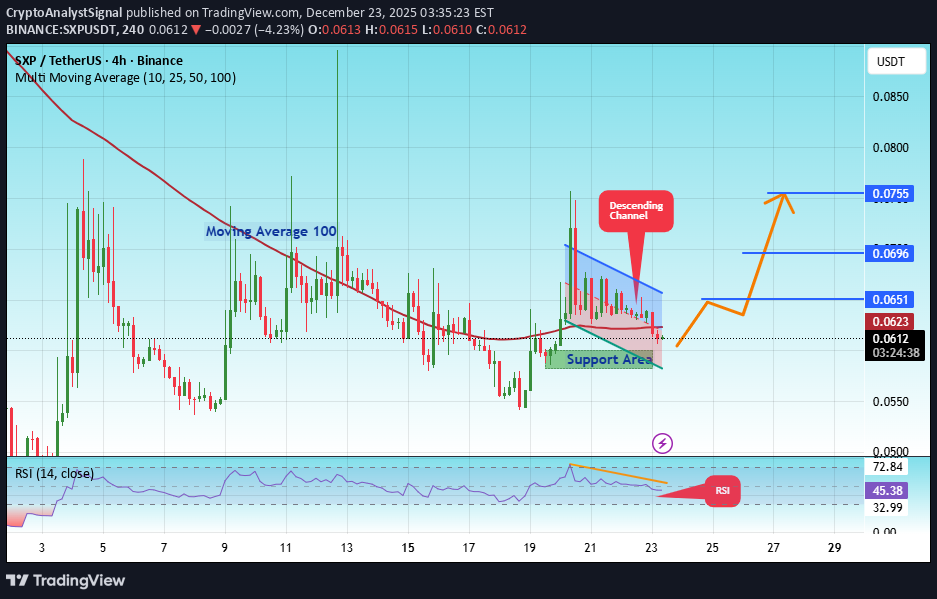
Task: Click the purple lightning quick-trade icon
Action: click(662, 443)
